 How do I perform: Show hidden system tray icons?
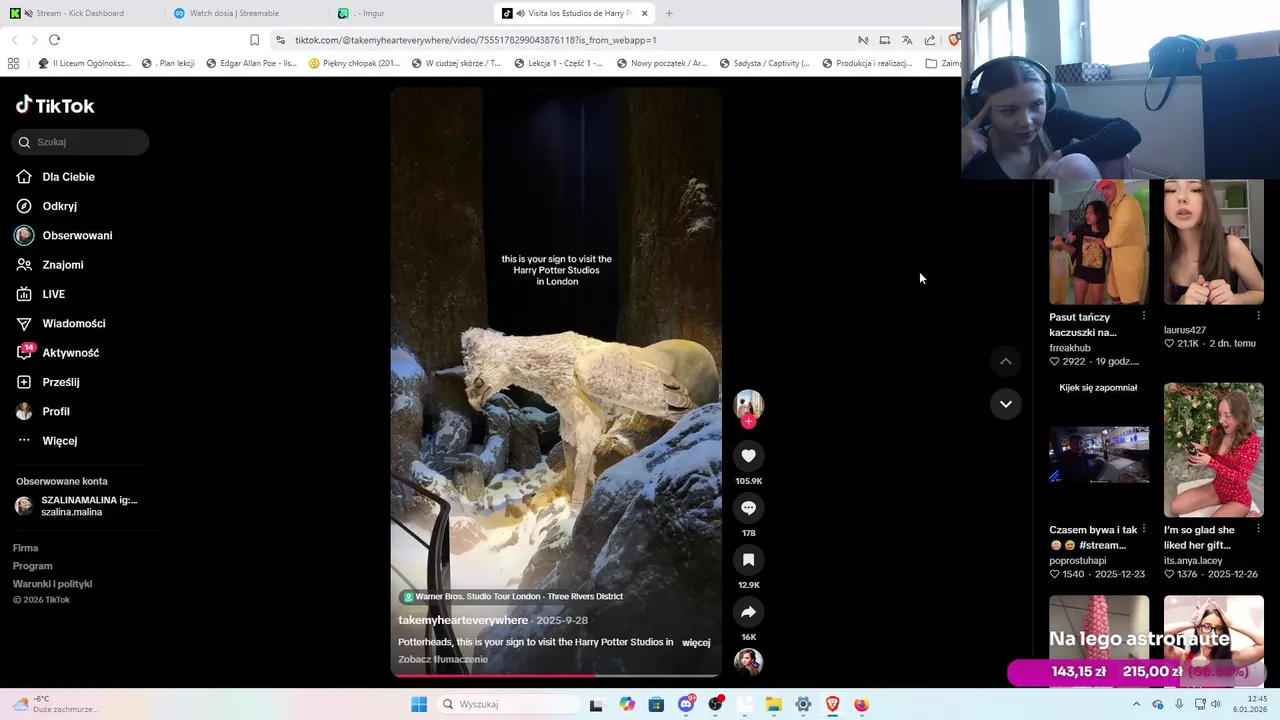[x=1136, y=704]
